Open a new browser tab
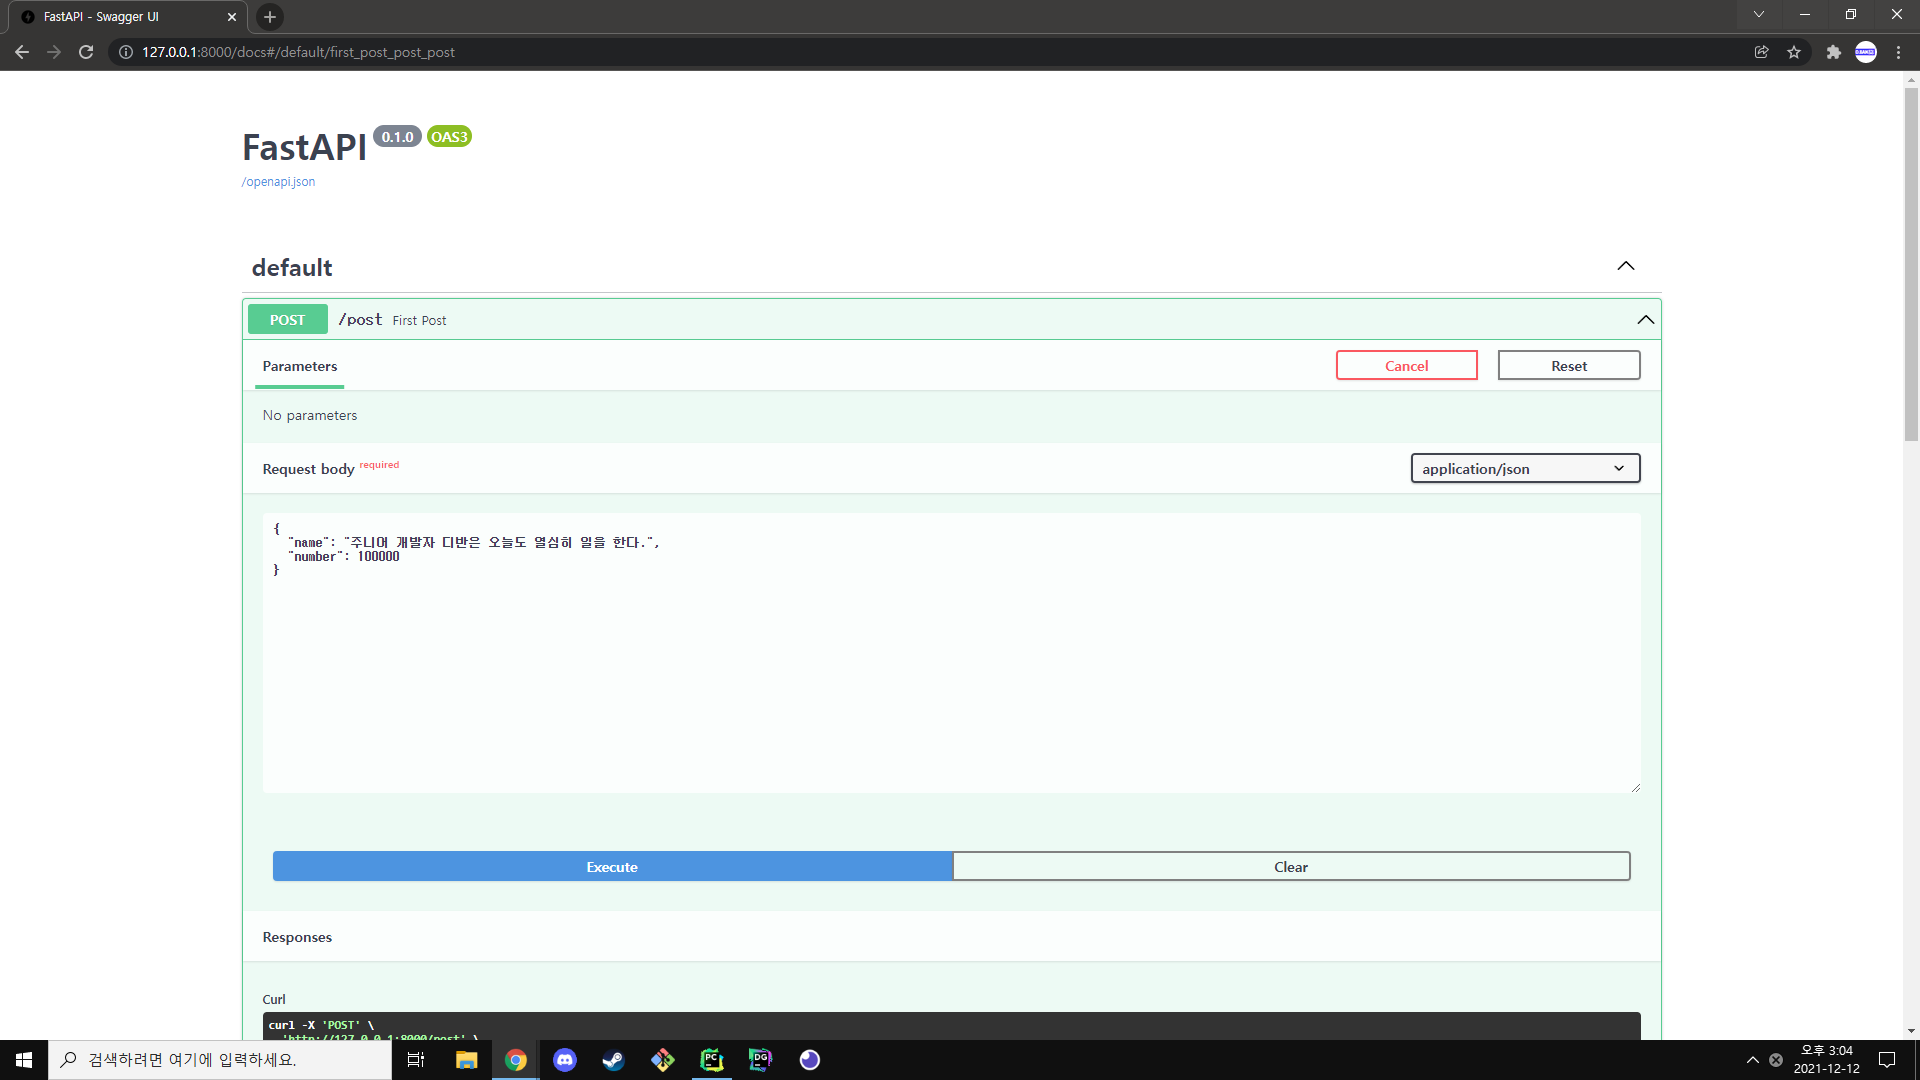Viewport: 1920px width, 1080px height. click(x=269, y=17)
